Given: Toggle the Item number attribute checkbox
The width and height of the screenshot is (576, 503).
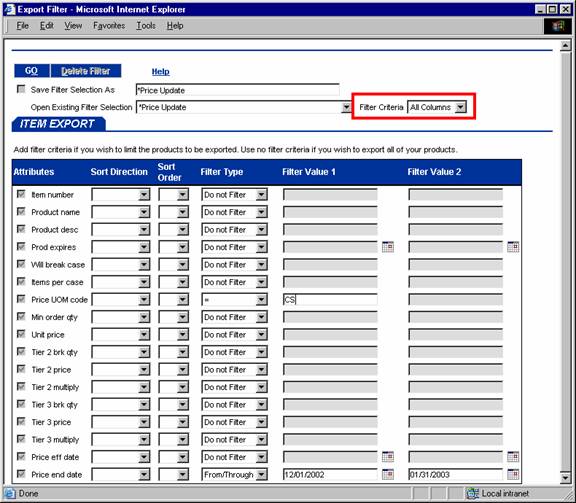Looking at the screenshot, I should click(x=21, y=194).
